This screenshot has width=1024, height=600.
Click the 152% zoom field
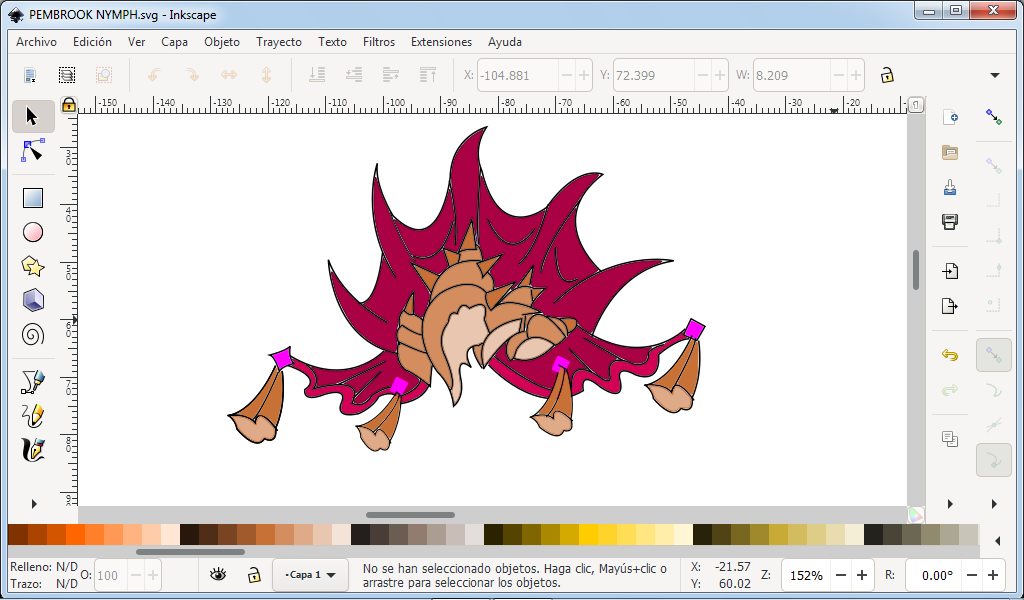(806, 575)
